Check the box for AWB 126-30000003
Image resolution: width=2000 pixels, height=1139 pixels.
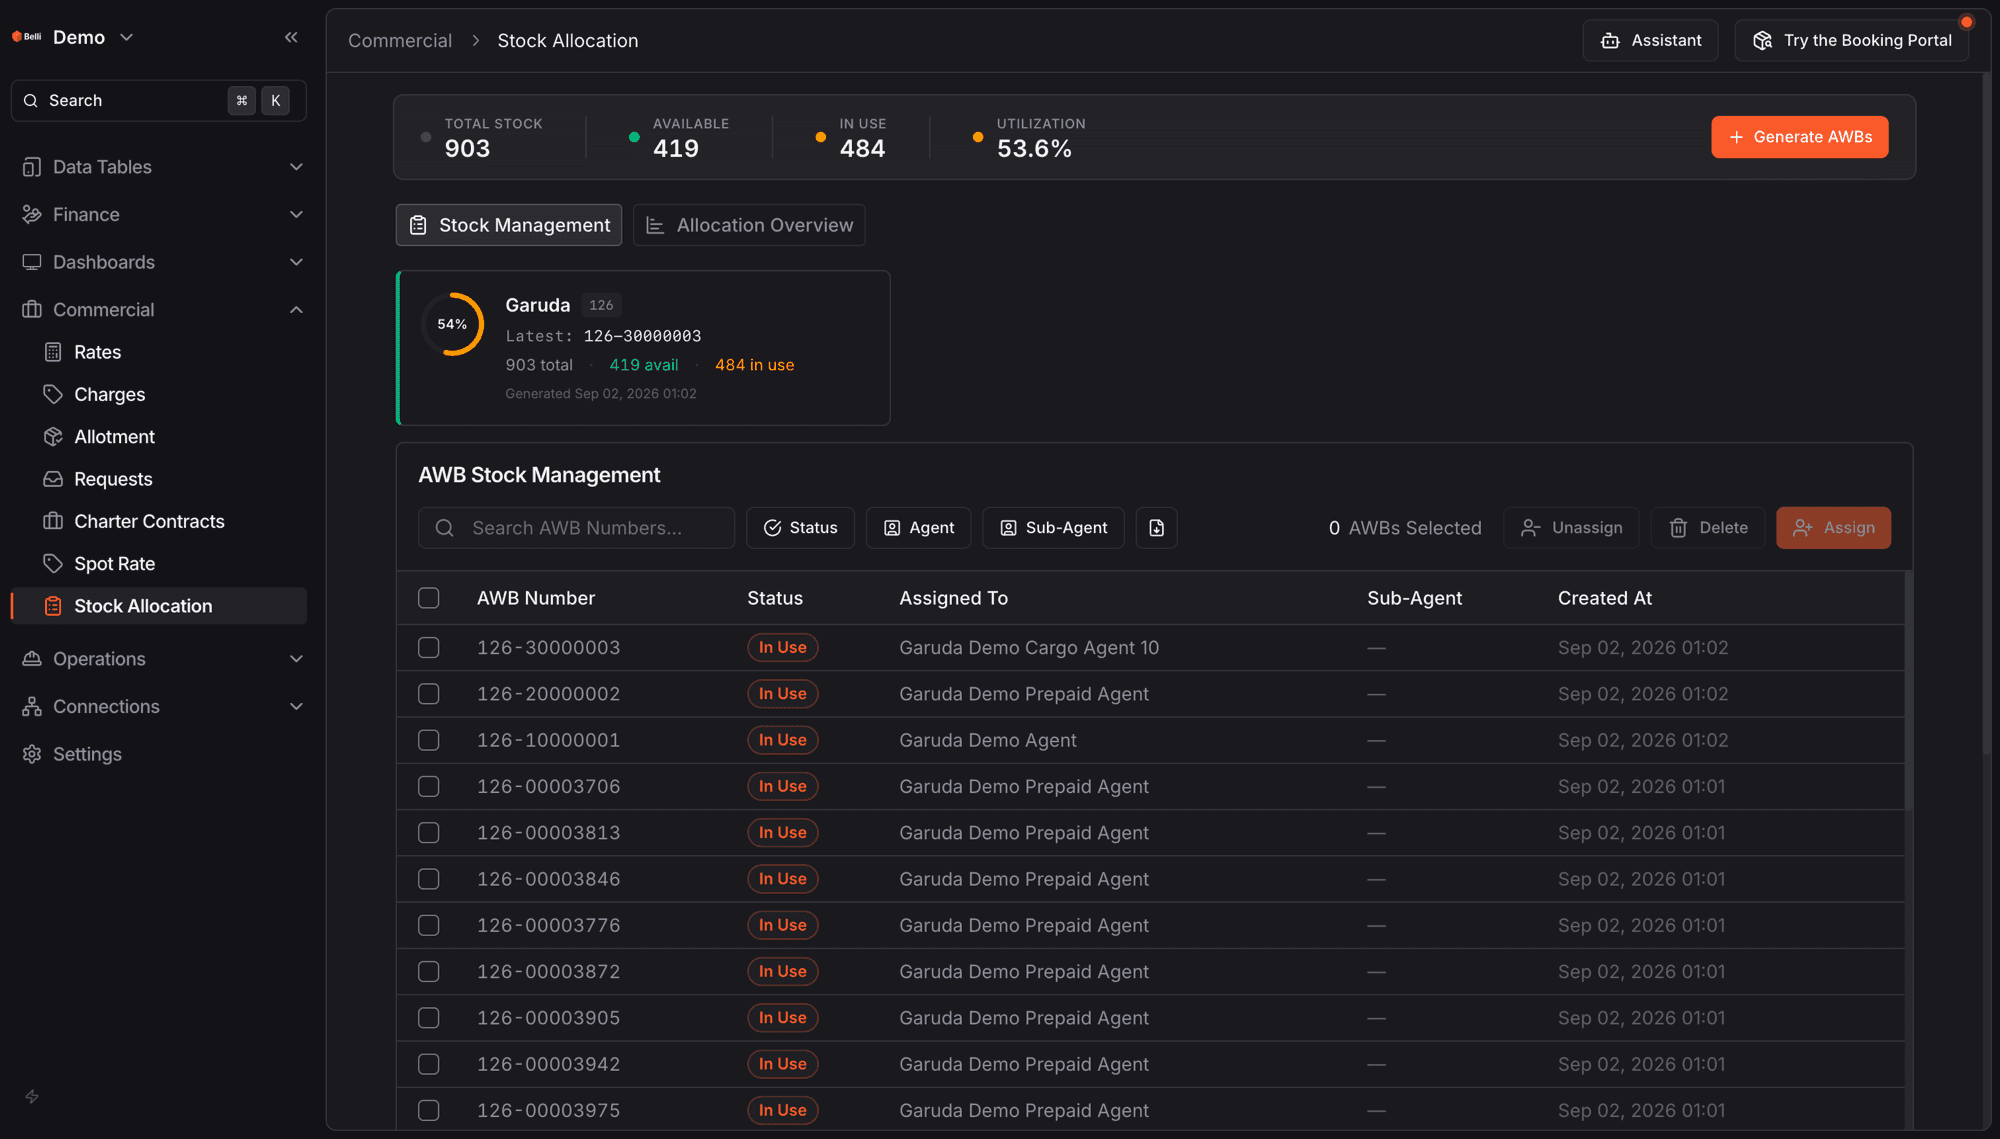[429, 648]
